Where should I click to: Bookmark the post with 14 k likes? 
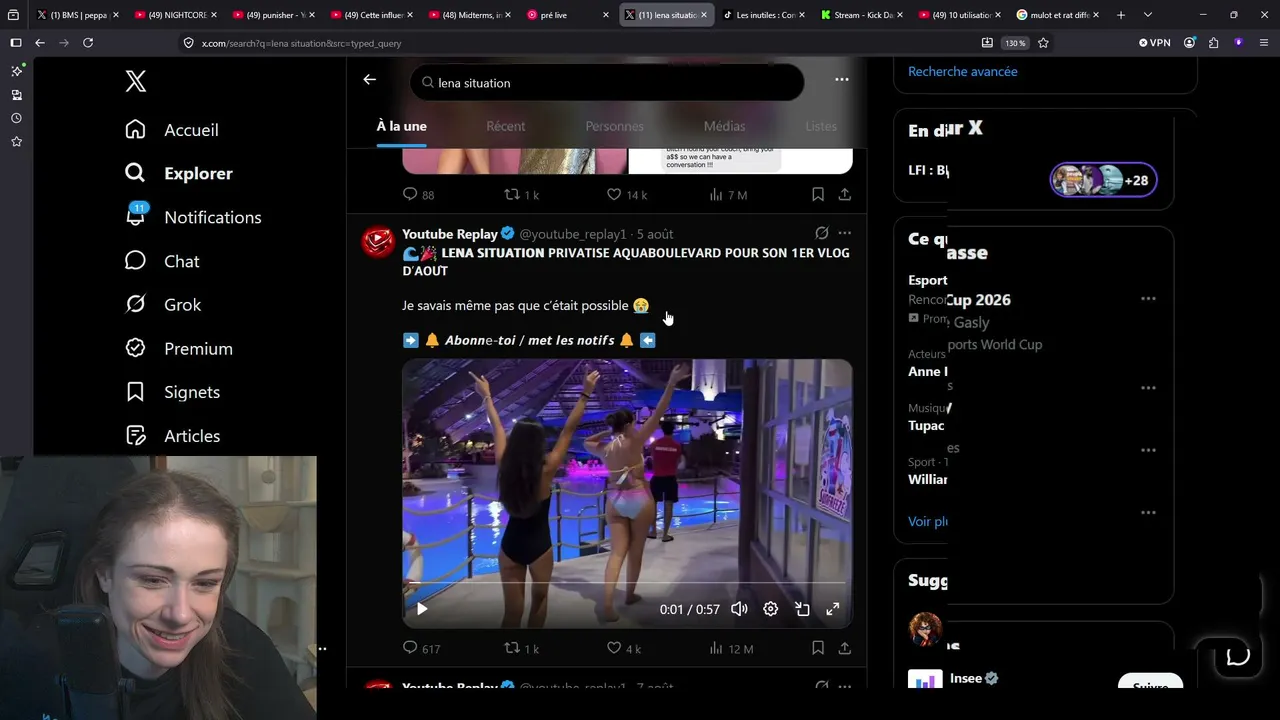pos(818,194)
